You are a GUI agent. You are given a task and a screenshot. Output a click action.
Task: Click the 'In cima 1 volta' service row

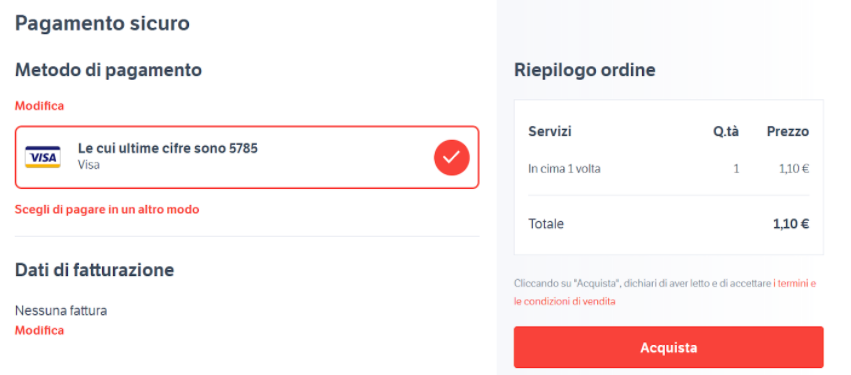[669, 169]
